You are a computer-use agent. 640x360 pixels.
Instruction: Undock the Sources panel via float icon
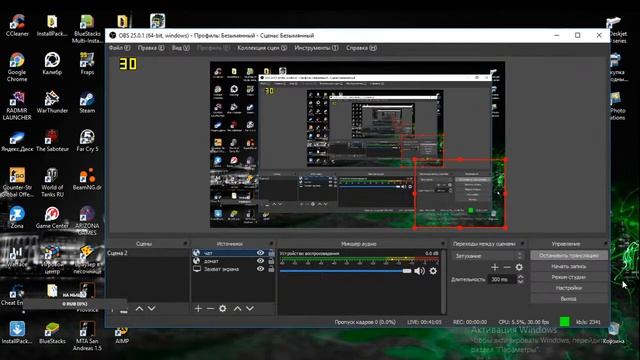tap(271, 243)
